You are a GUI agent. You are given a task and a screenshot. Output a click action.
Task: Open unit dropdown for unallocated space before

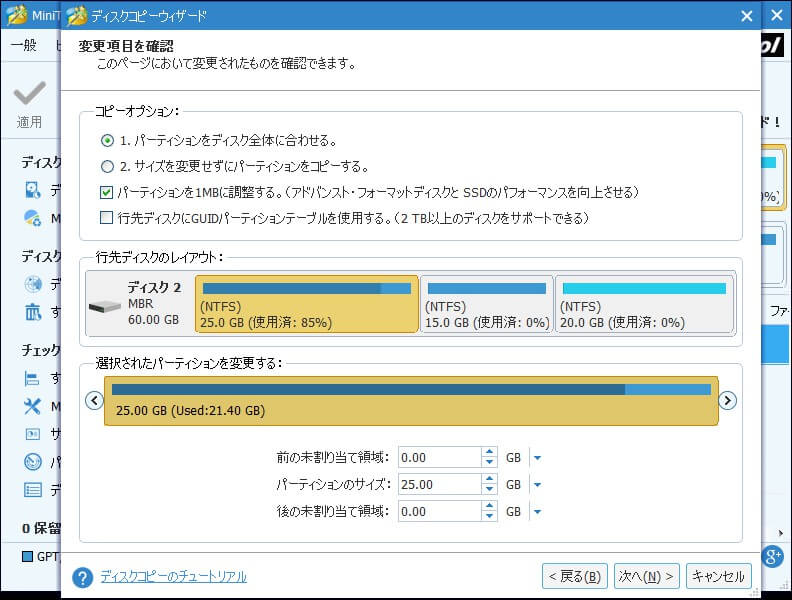pyautogui.click(x=537, y=458)
